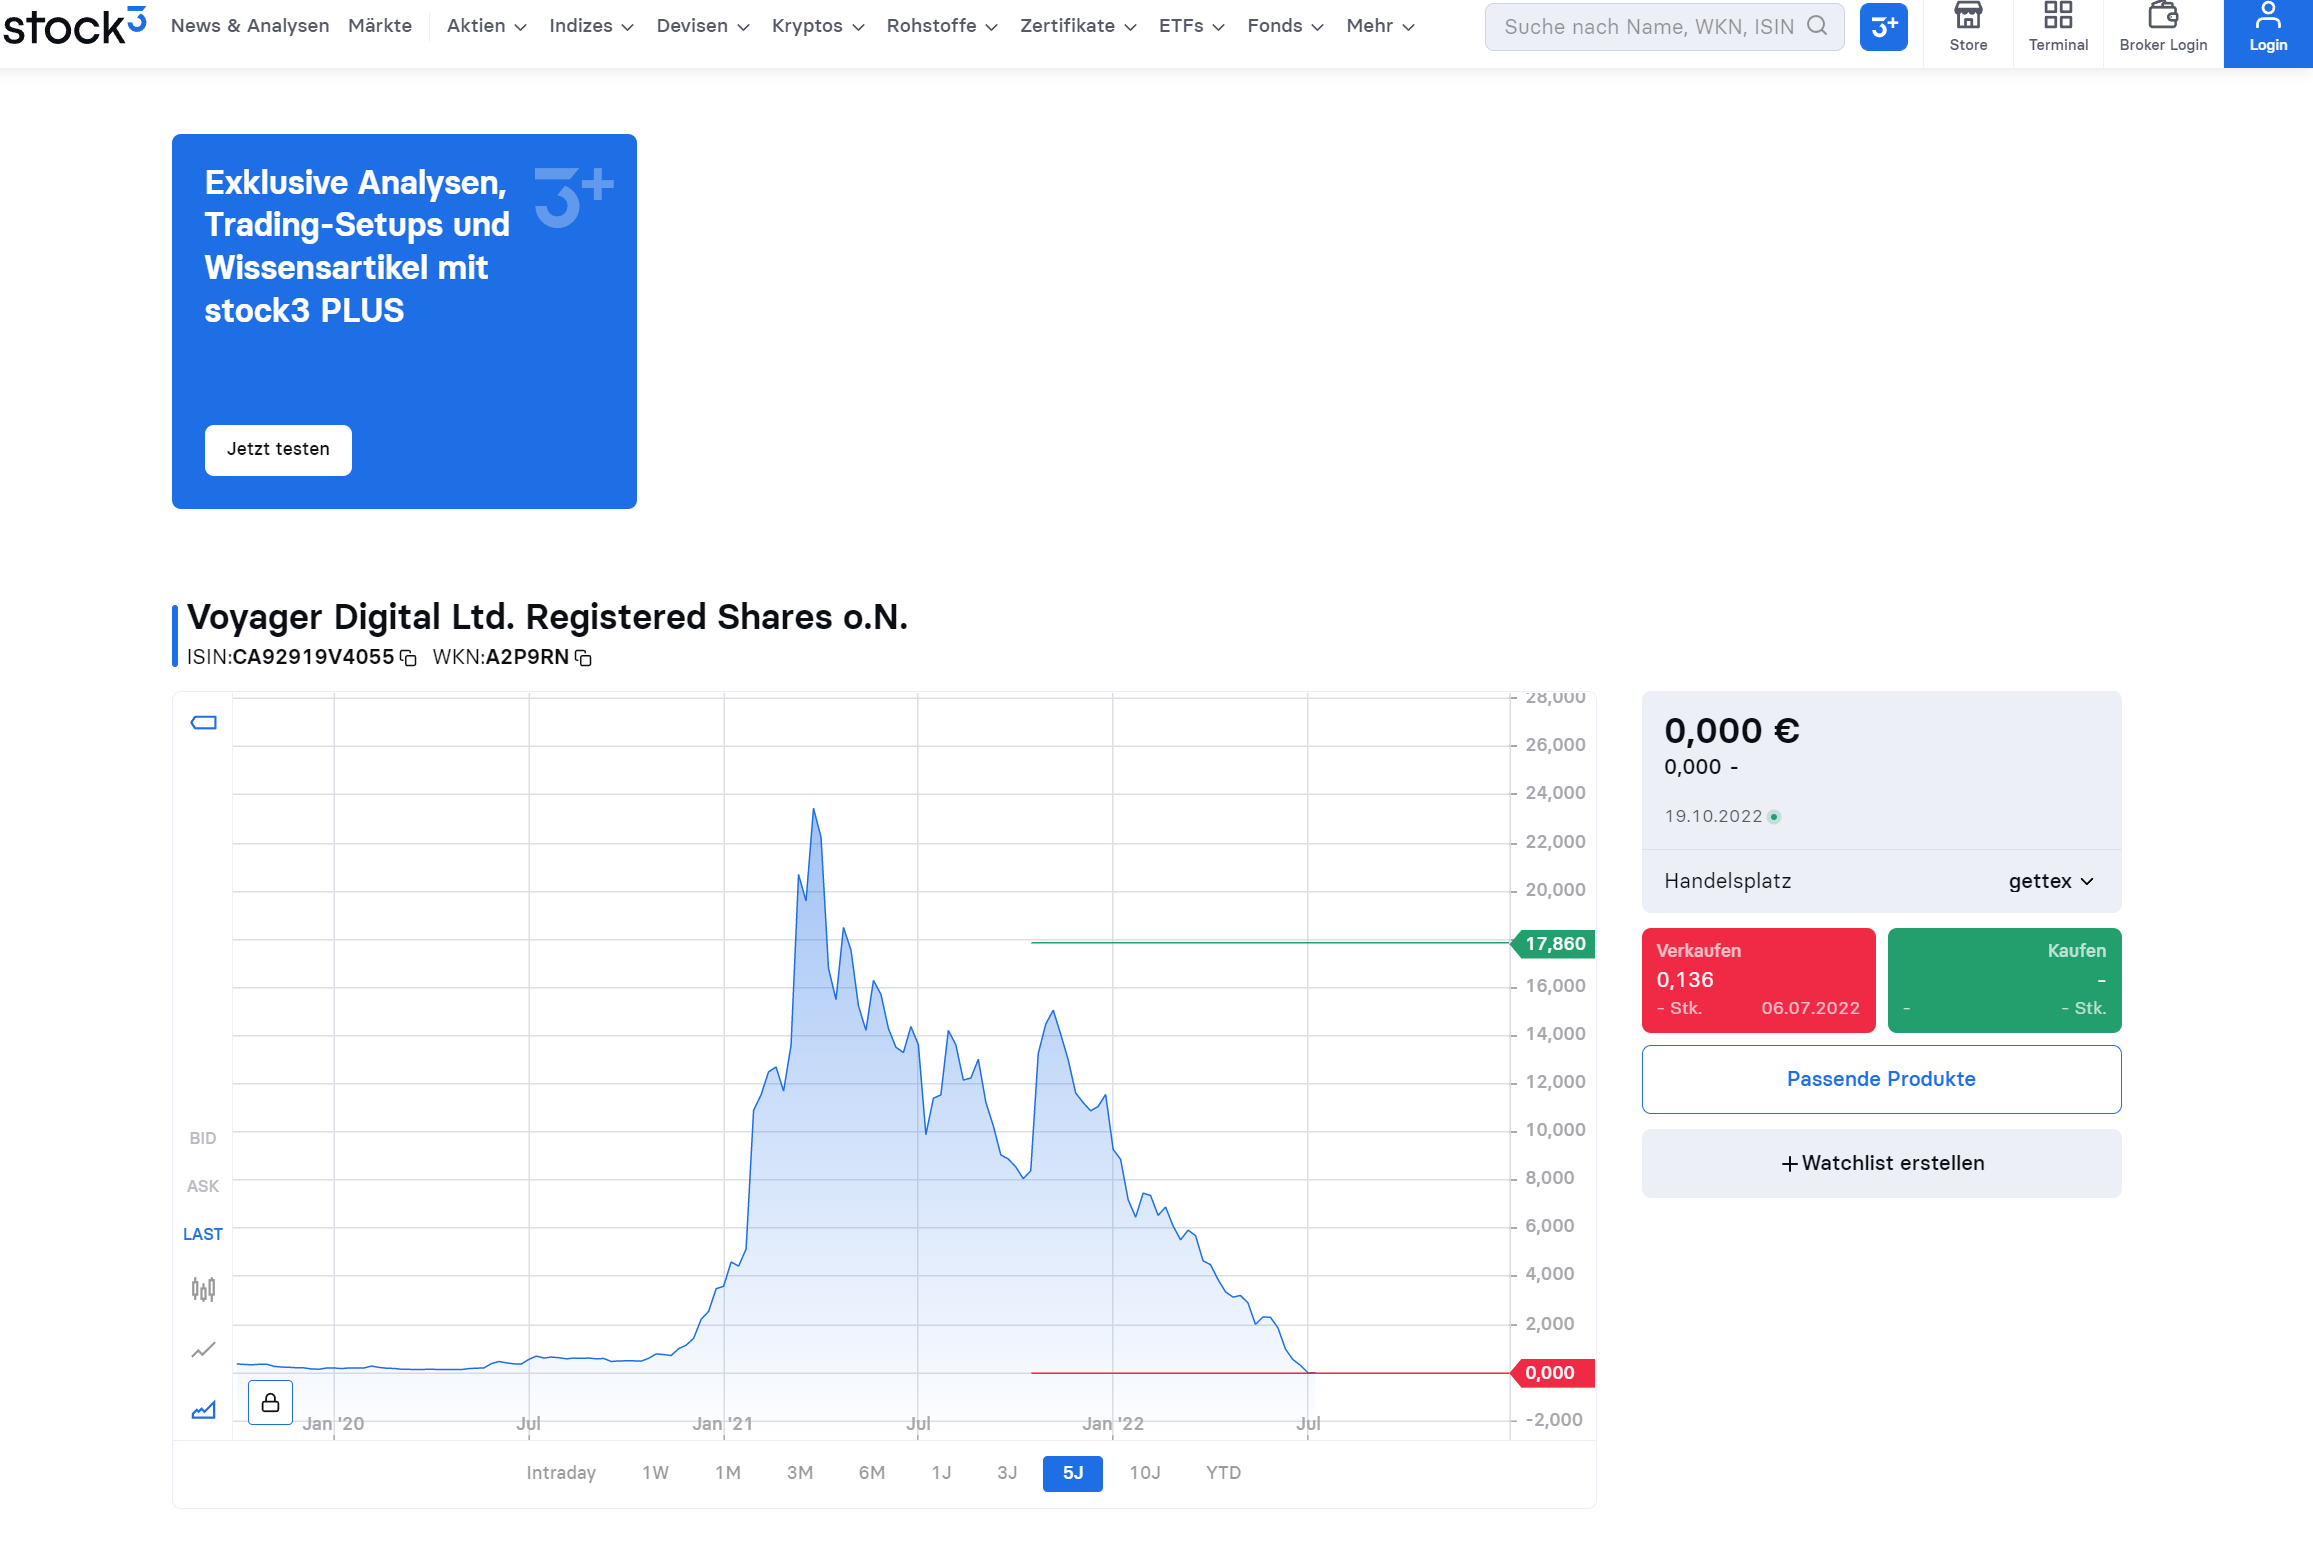Click Watchlist erstellen button
The width and height of the screenshot is (2313, 1543).
tap(1881, 1164)
